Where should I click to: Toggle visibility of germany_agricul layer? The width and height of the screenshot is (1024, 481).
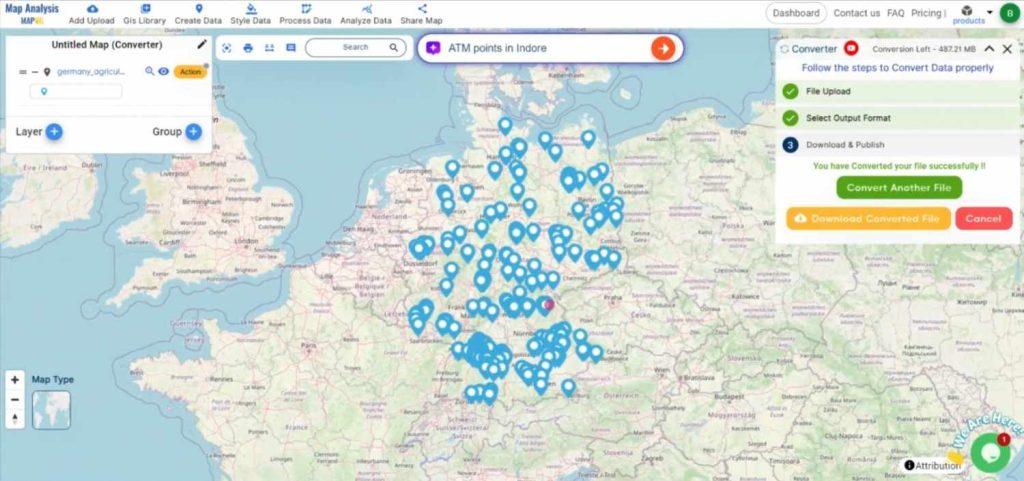point(163,71)
